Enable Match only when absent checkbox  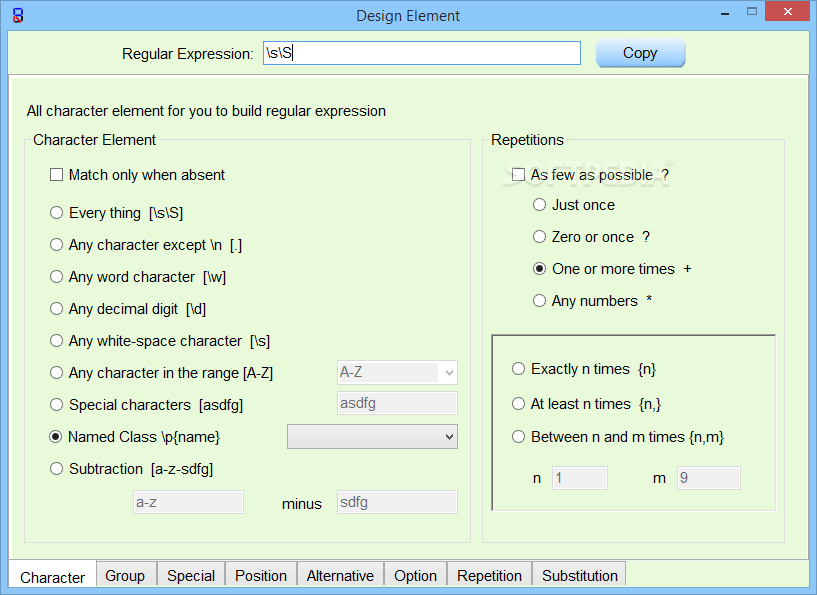[x=57, y=175]
